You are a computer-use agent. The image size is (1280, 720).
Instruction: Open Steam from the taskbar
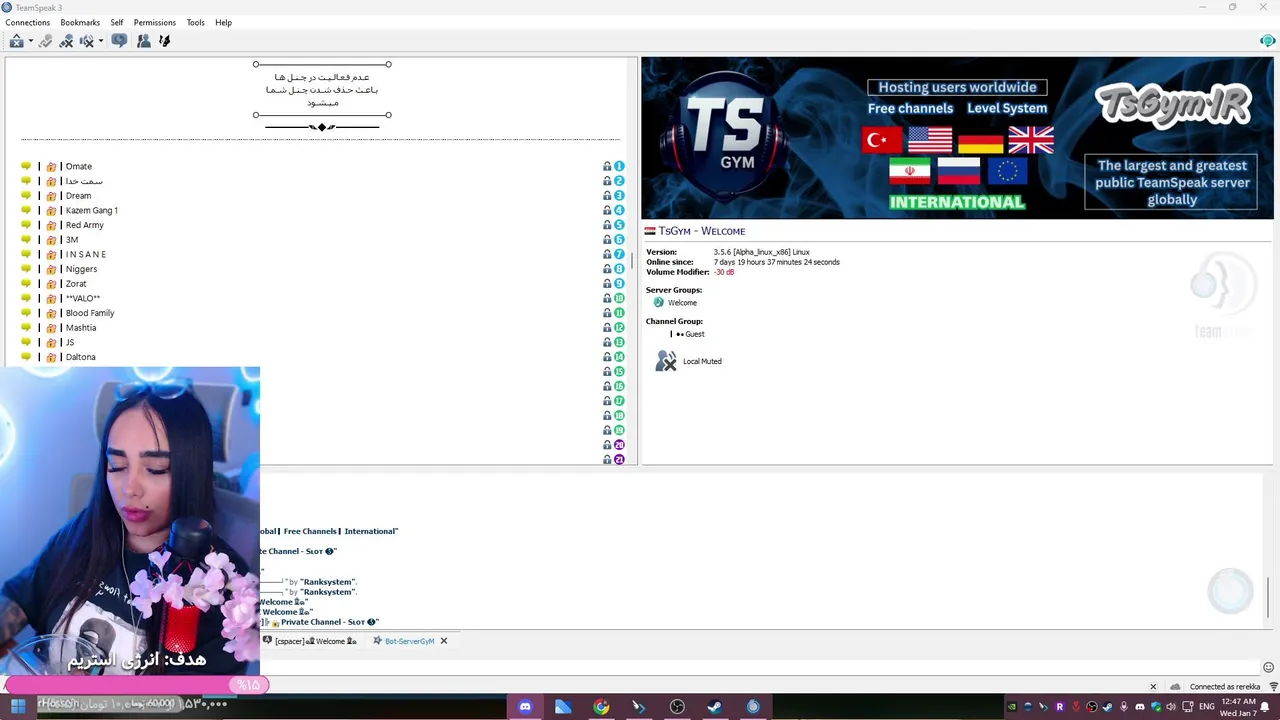point(715,707)
